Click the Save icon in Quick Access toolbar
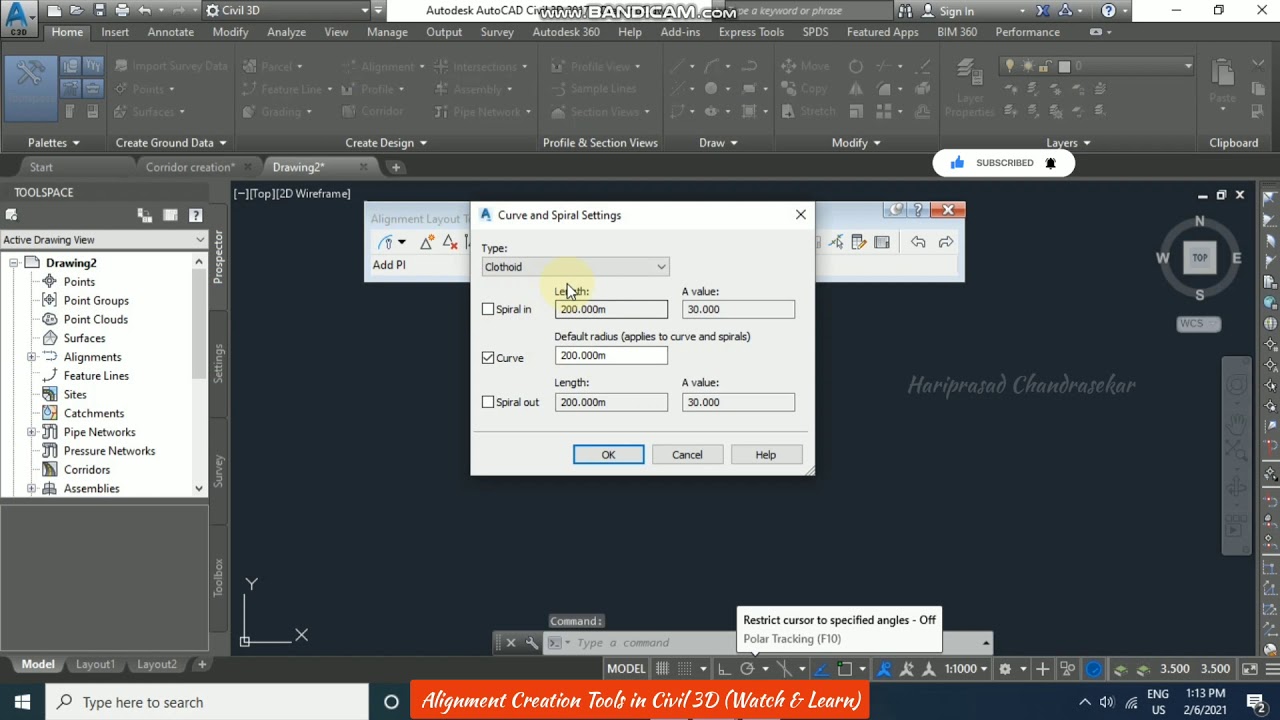The height and width of the screenshot is (720, 1280). (x=99, y=11)
